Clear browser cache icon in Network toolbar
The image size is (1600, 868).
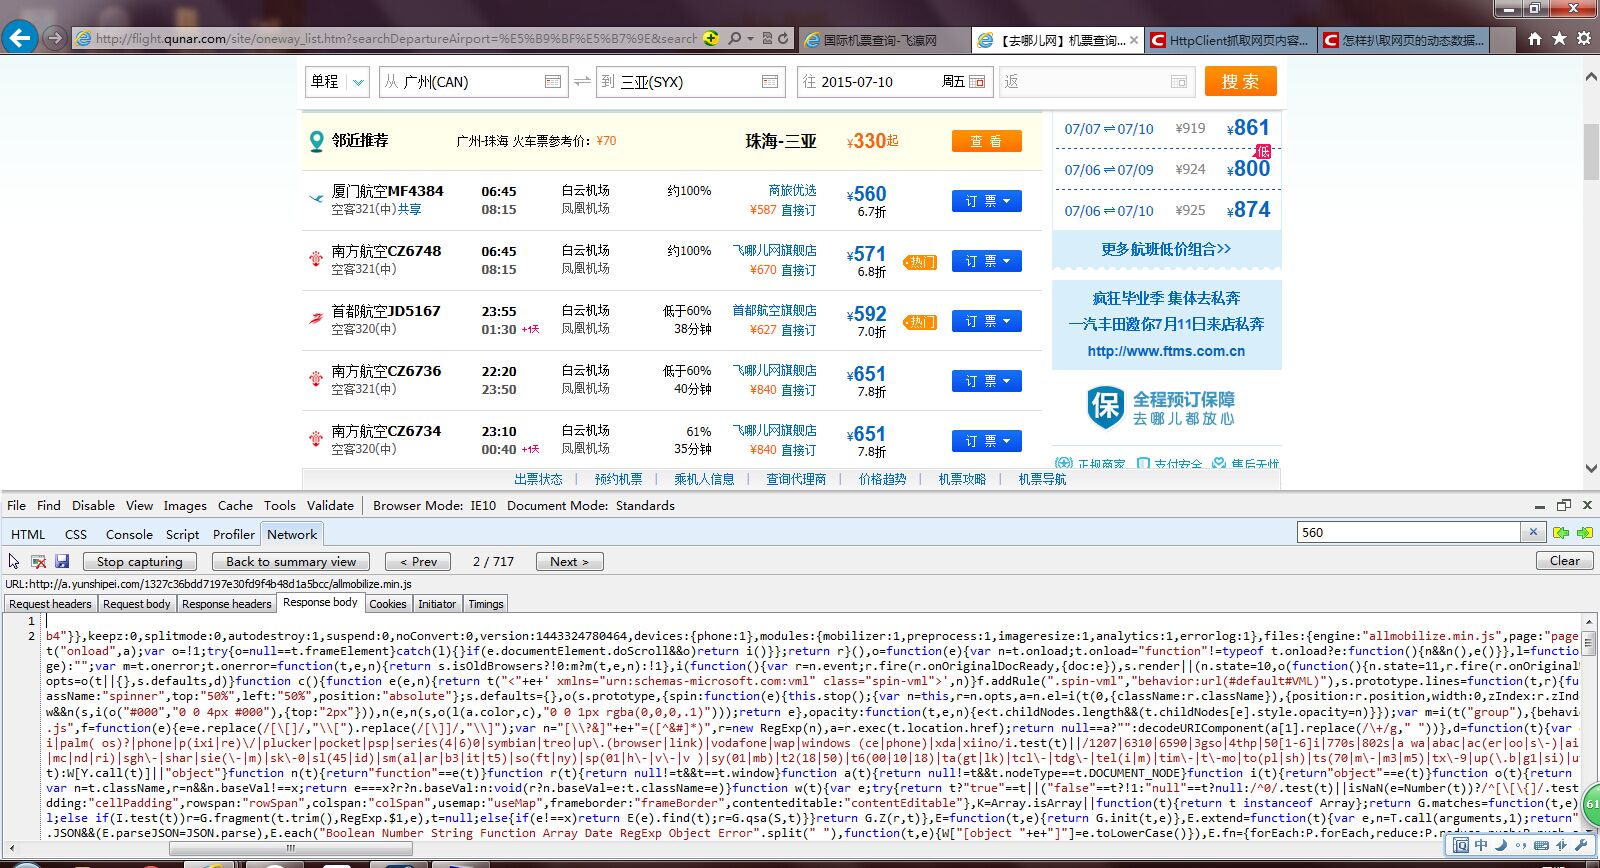[x=38, y=561]
